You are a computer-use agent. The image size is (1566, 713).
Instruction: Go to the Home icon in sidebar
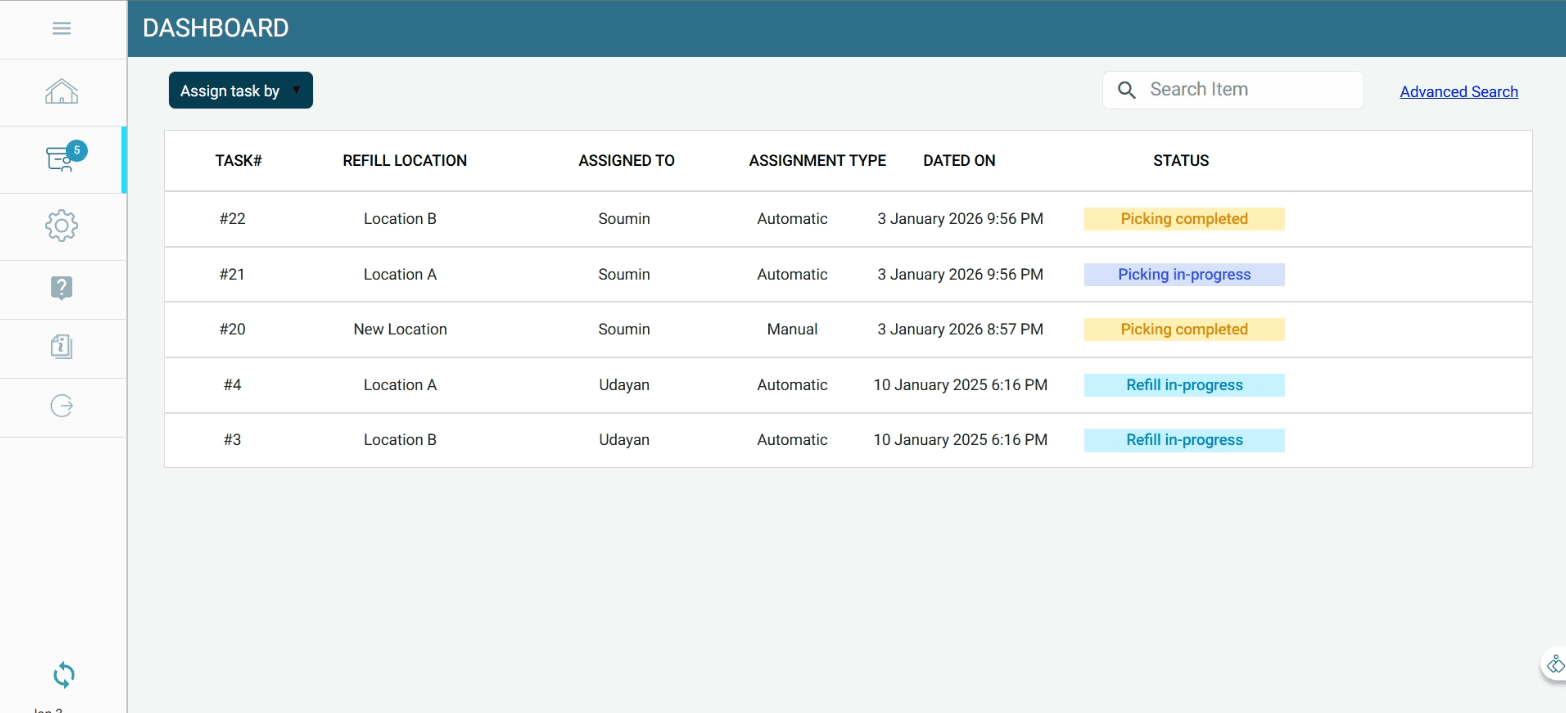click(x=62, y=92)
